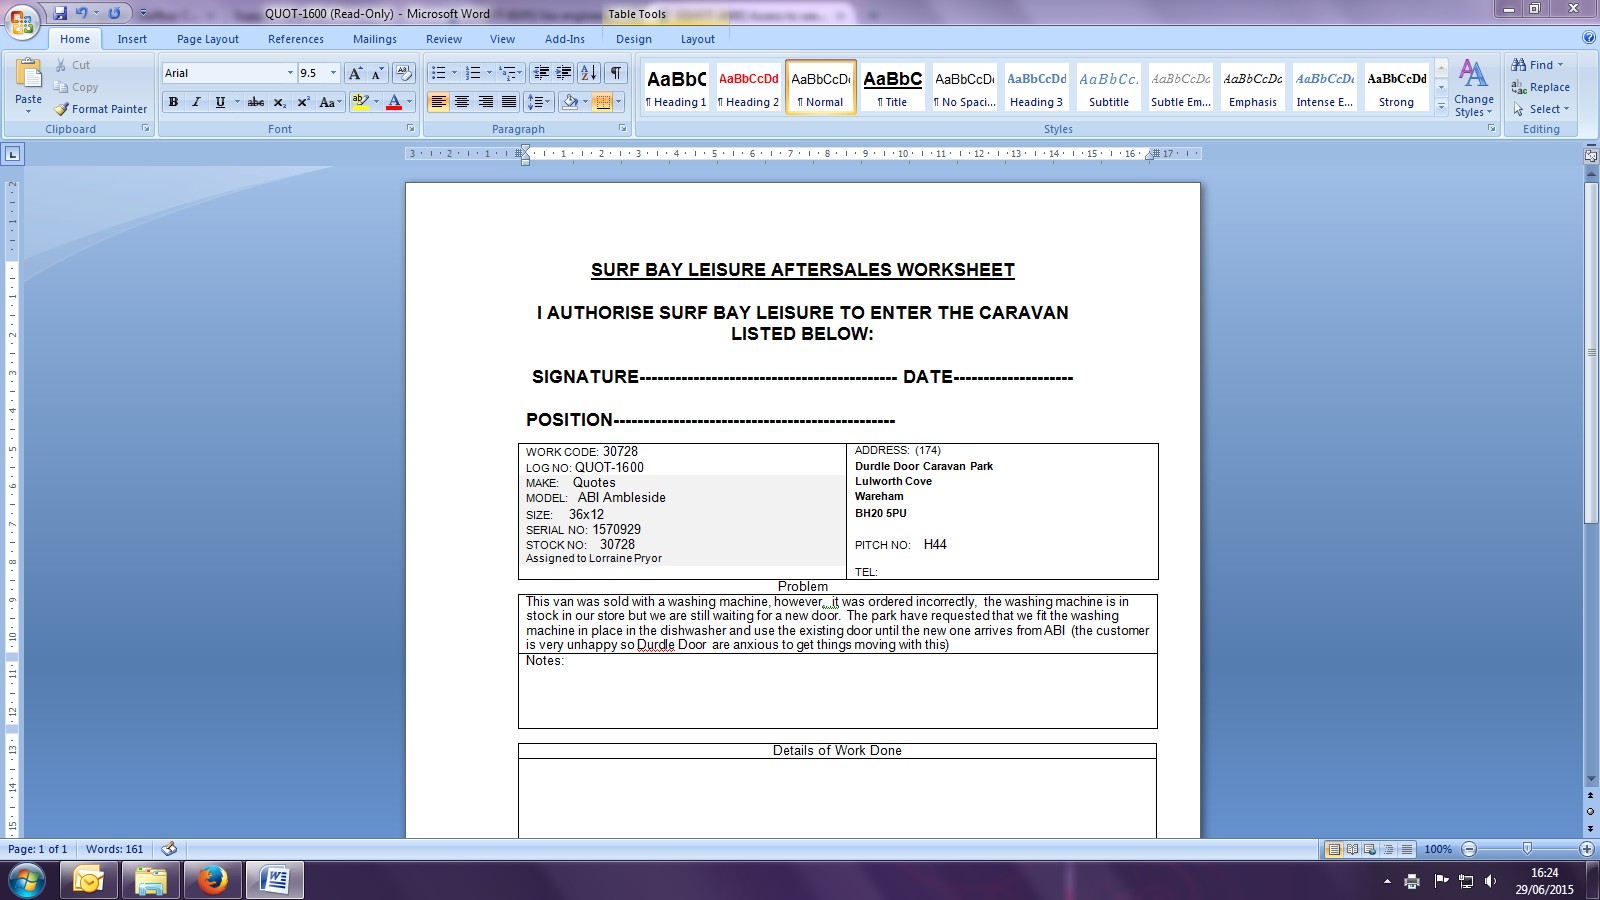
Task: Toggle subscript formatting
Action: 280,102
